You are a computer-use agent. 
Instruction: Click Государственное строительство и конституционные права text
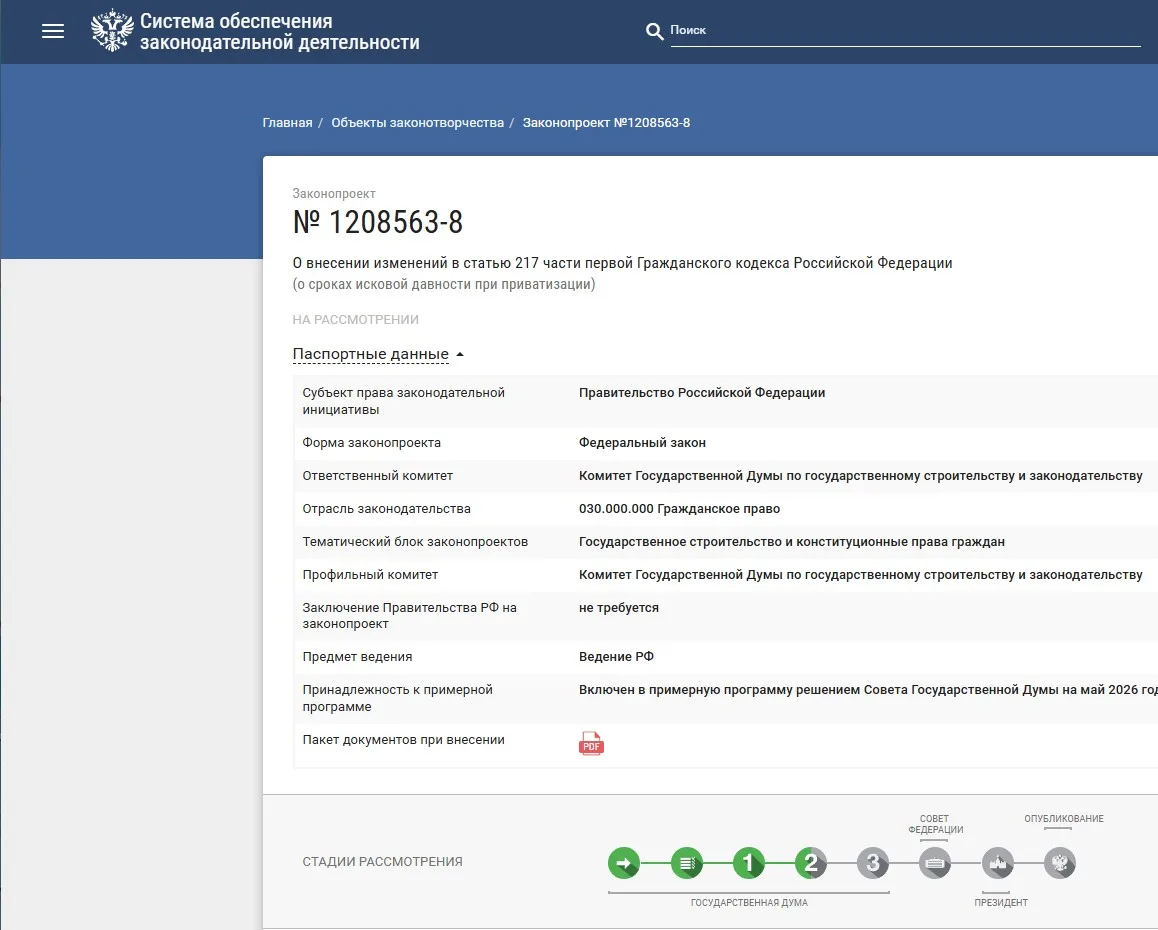[x=792, y=541]
